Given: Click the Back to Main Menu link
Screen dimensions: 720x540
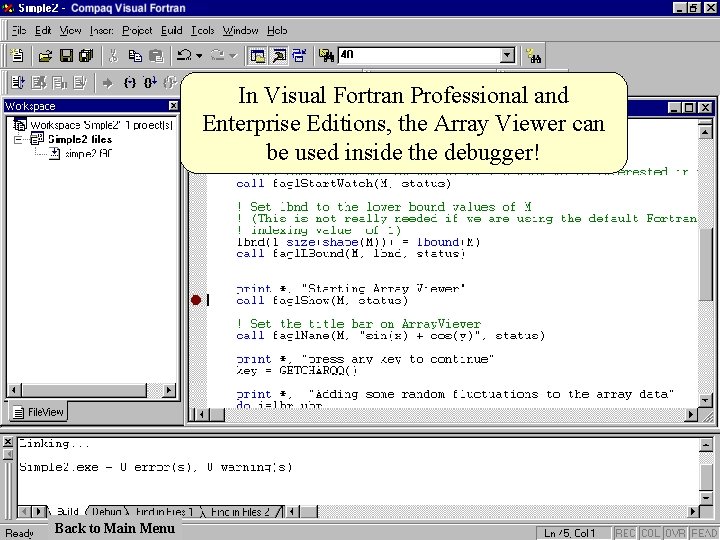Looking at the screenshot, I should coord(115,528).
